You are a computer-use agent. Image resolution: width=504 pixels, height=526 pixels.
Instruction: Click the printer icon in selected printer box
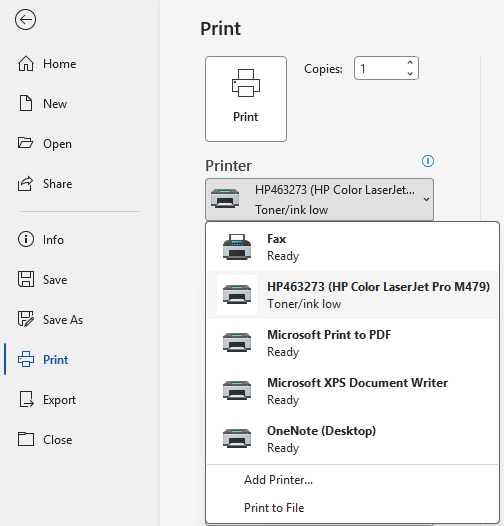(225, 199)
